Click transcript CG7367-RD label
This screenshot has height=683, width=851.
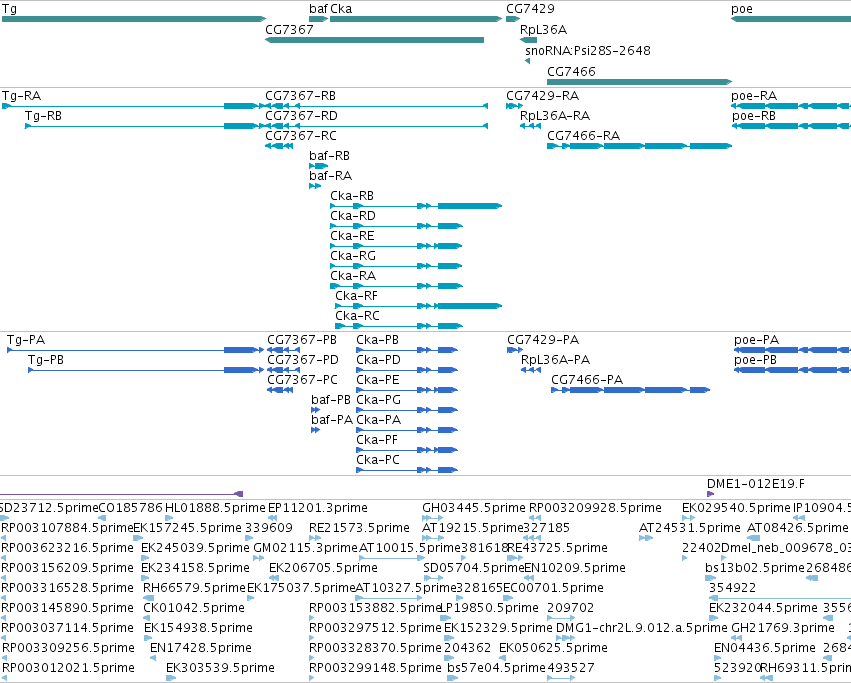coord(301,116)
